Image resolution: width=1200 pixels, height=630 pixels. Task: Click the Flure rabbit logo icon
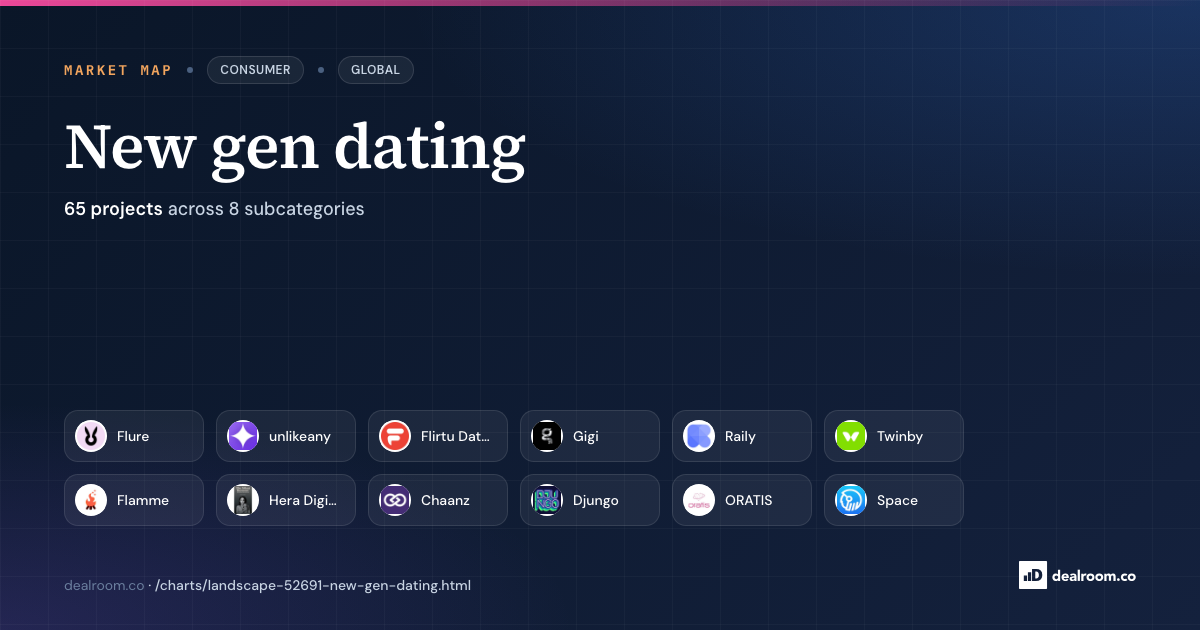click(x=91, y=436)
